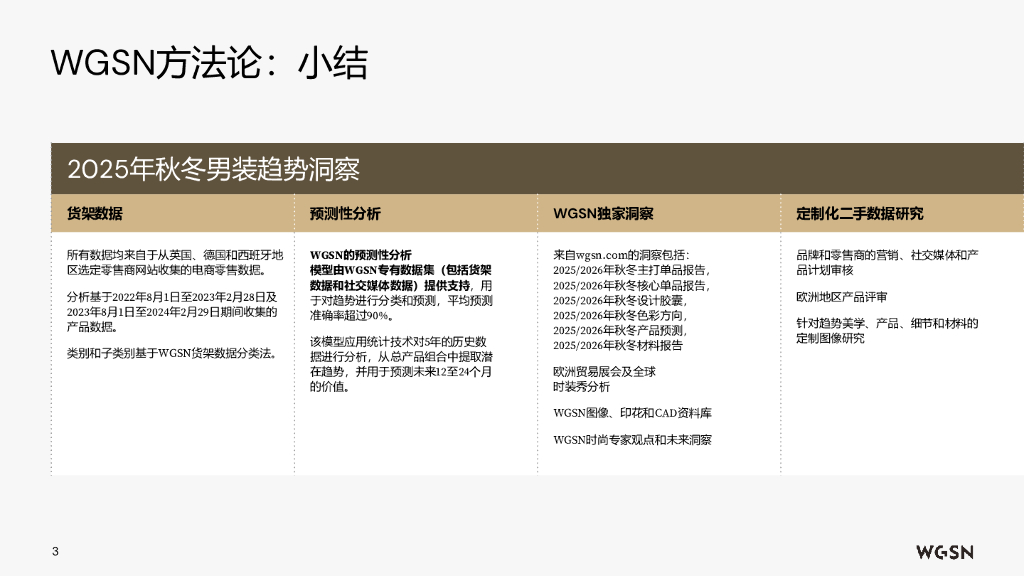This screenshot has width=1024, height=576.
Task: Select paragraph starting '品牌和零售商的营销'
Action: [x=887, y=262]
